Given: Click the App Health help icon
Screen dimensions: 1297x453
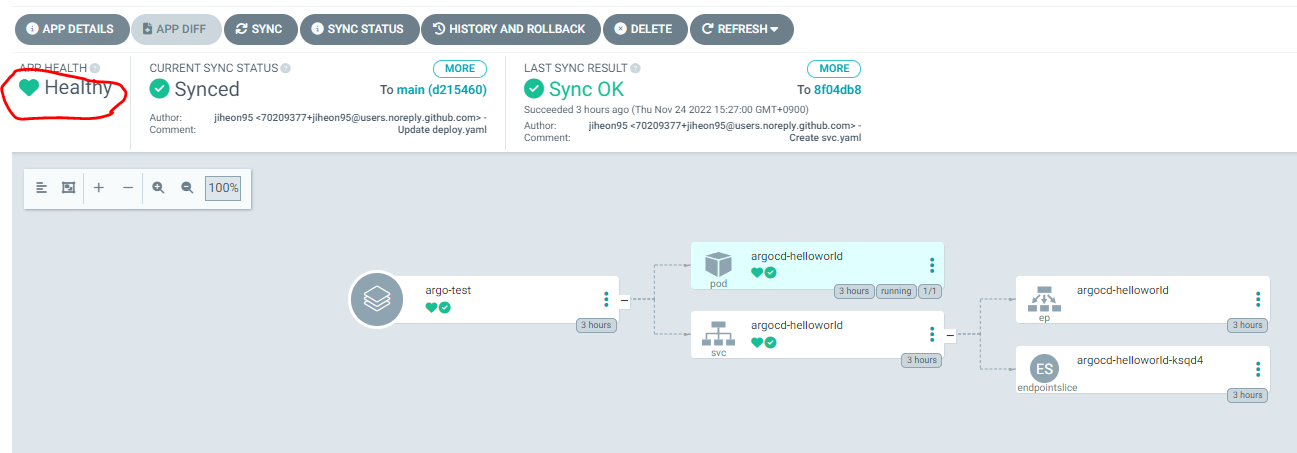Looking at the screenshot, I should (x=95, y=68).
